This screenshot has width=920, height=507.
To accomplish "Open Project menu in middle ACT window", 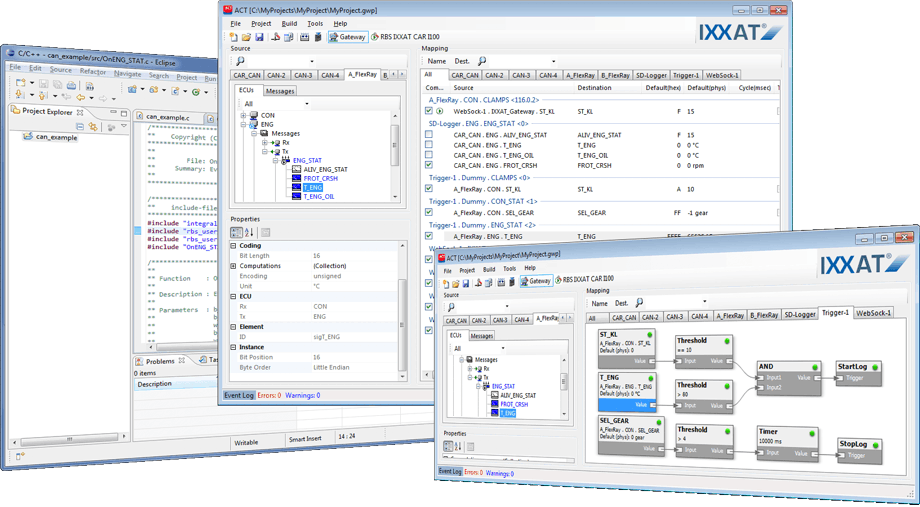I will (261, 23).
